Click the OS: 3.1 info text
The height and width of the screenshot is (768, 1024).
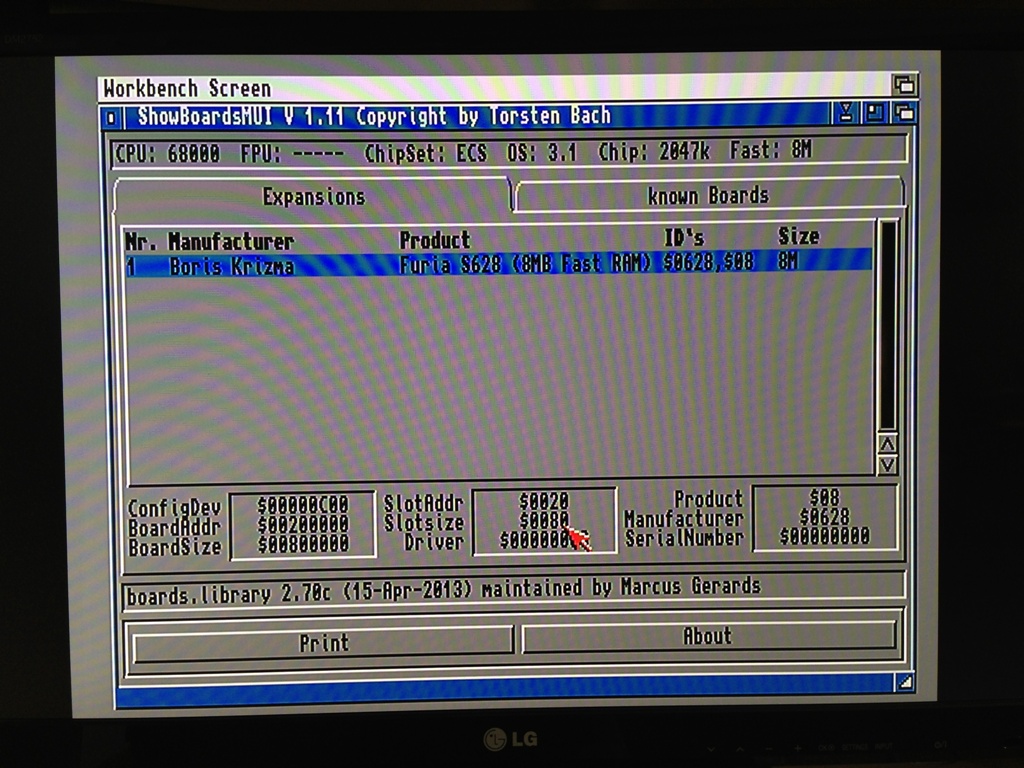pos(541,152)
